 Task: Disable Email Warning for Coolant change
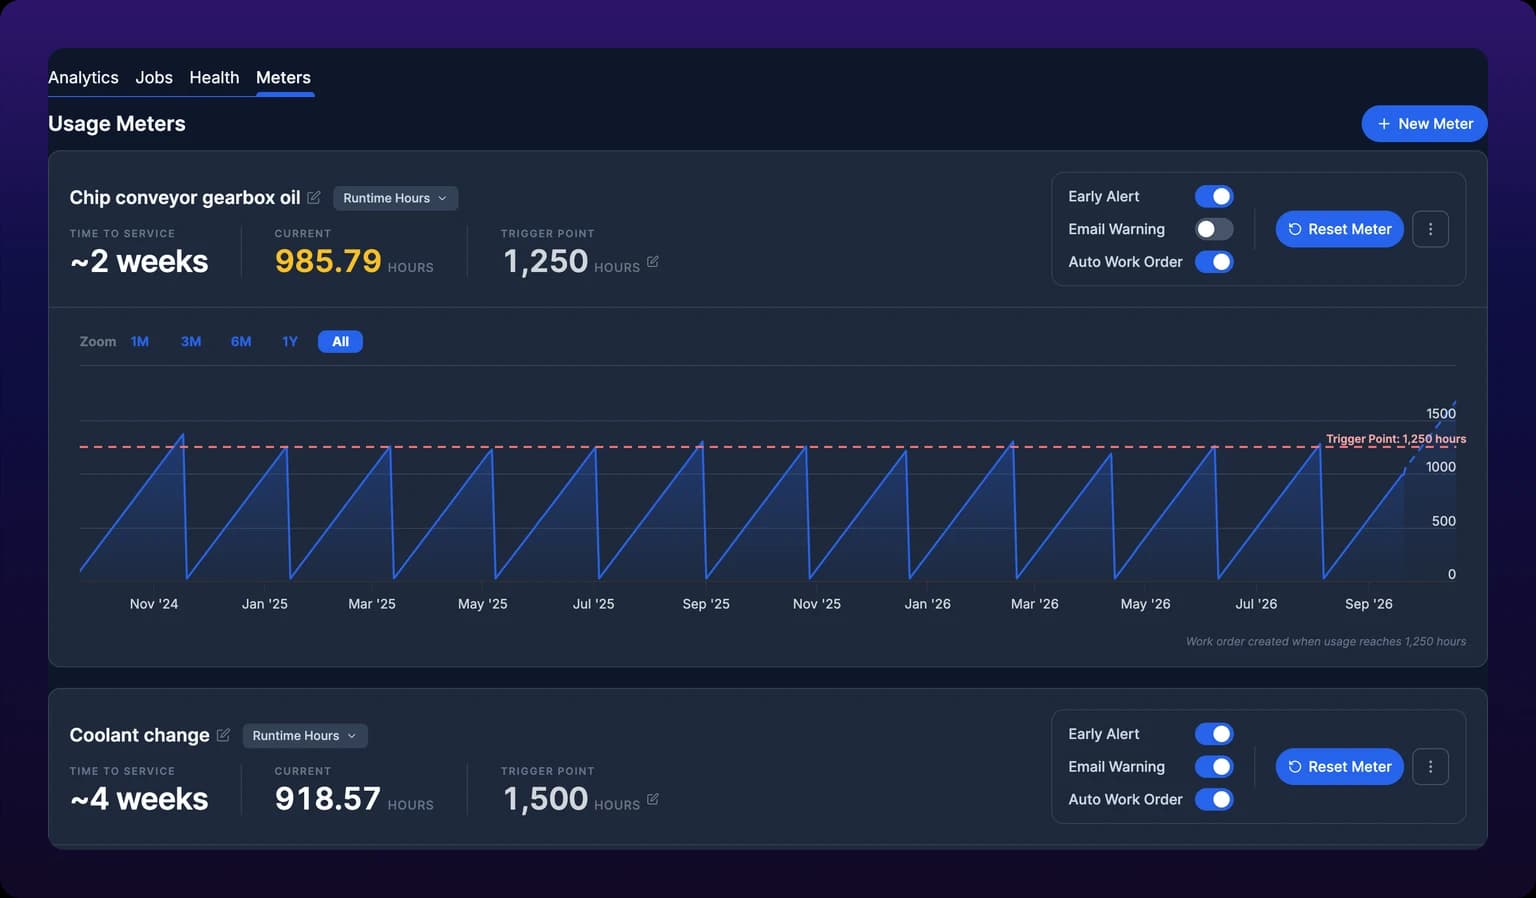(x=1214, y=767)
